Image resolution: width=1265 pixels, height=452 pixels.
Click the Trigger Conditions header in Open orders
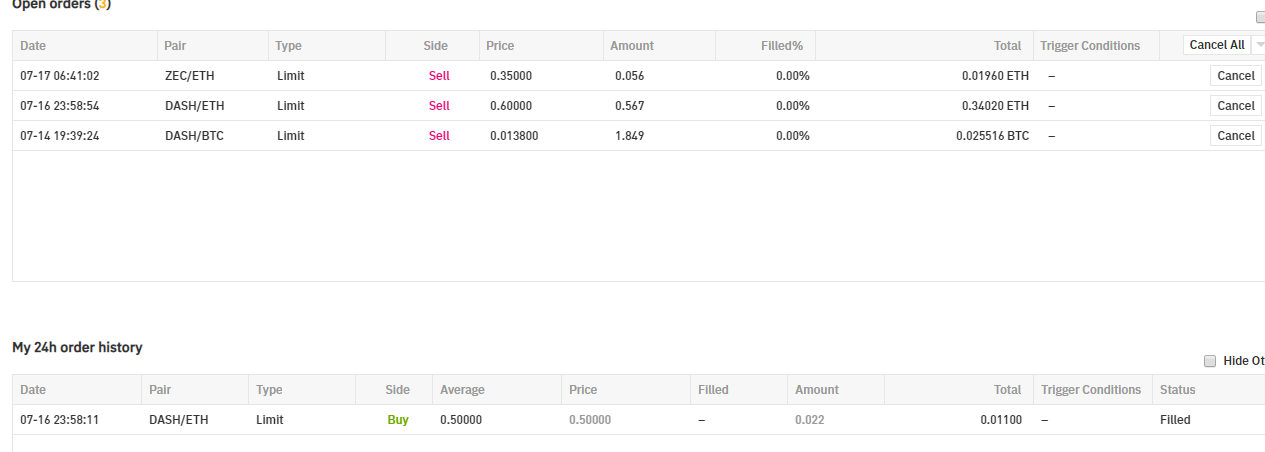(x=1089, y=46)
